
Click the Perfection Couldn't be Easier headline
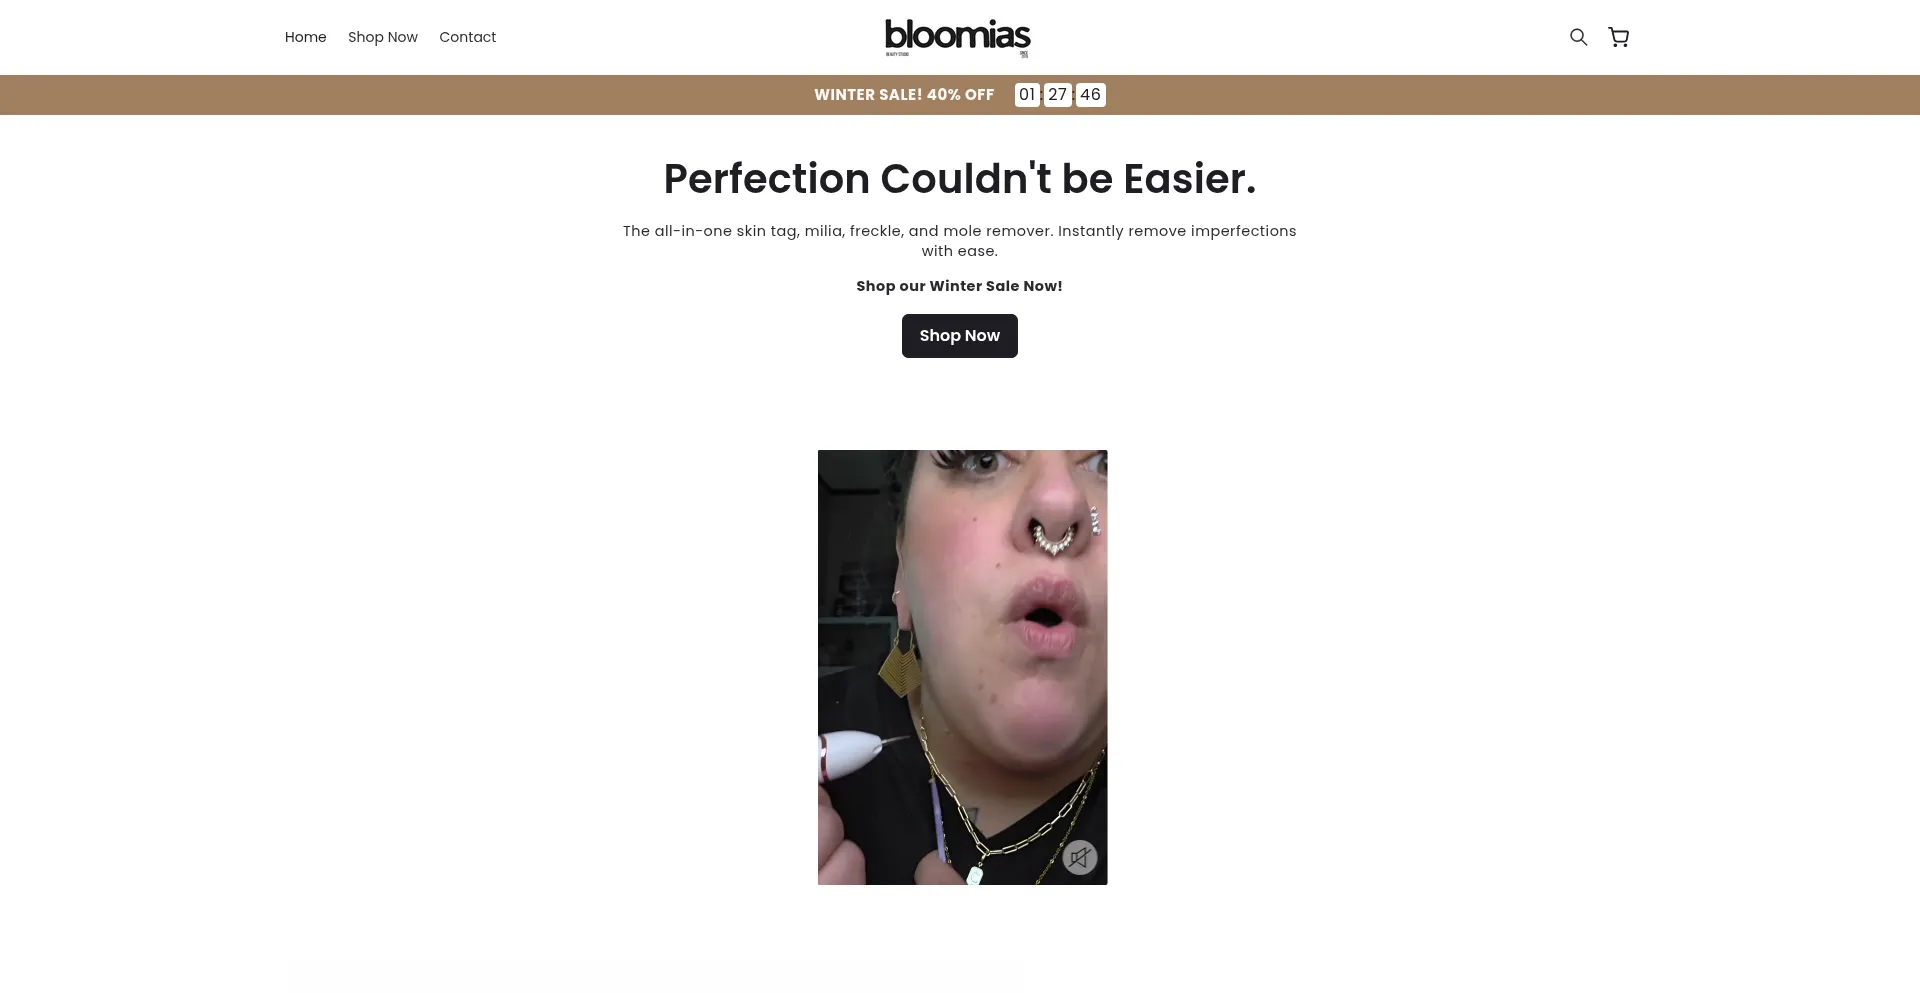point(960,179)
